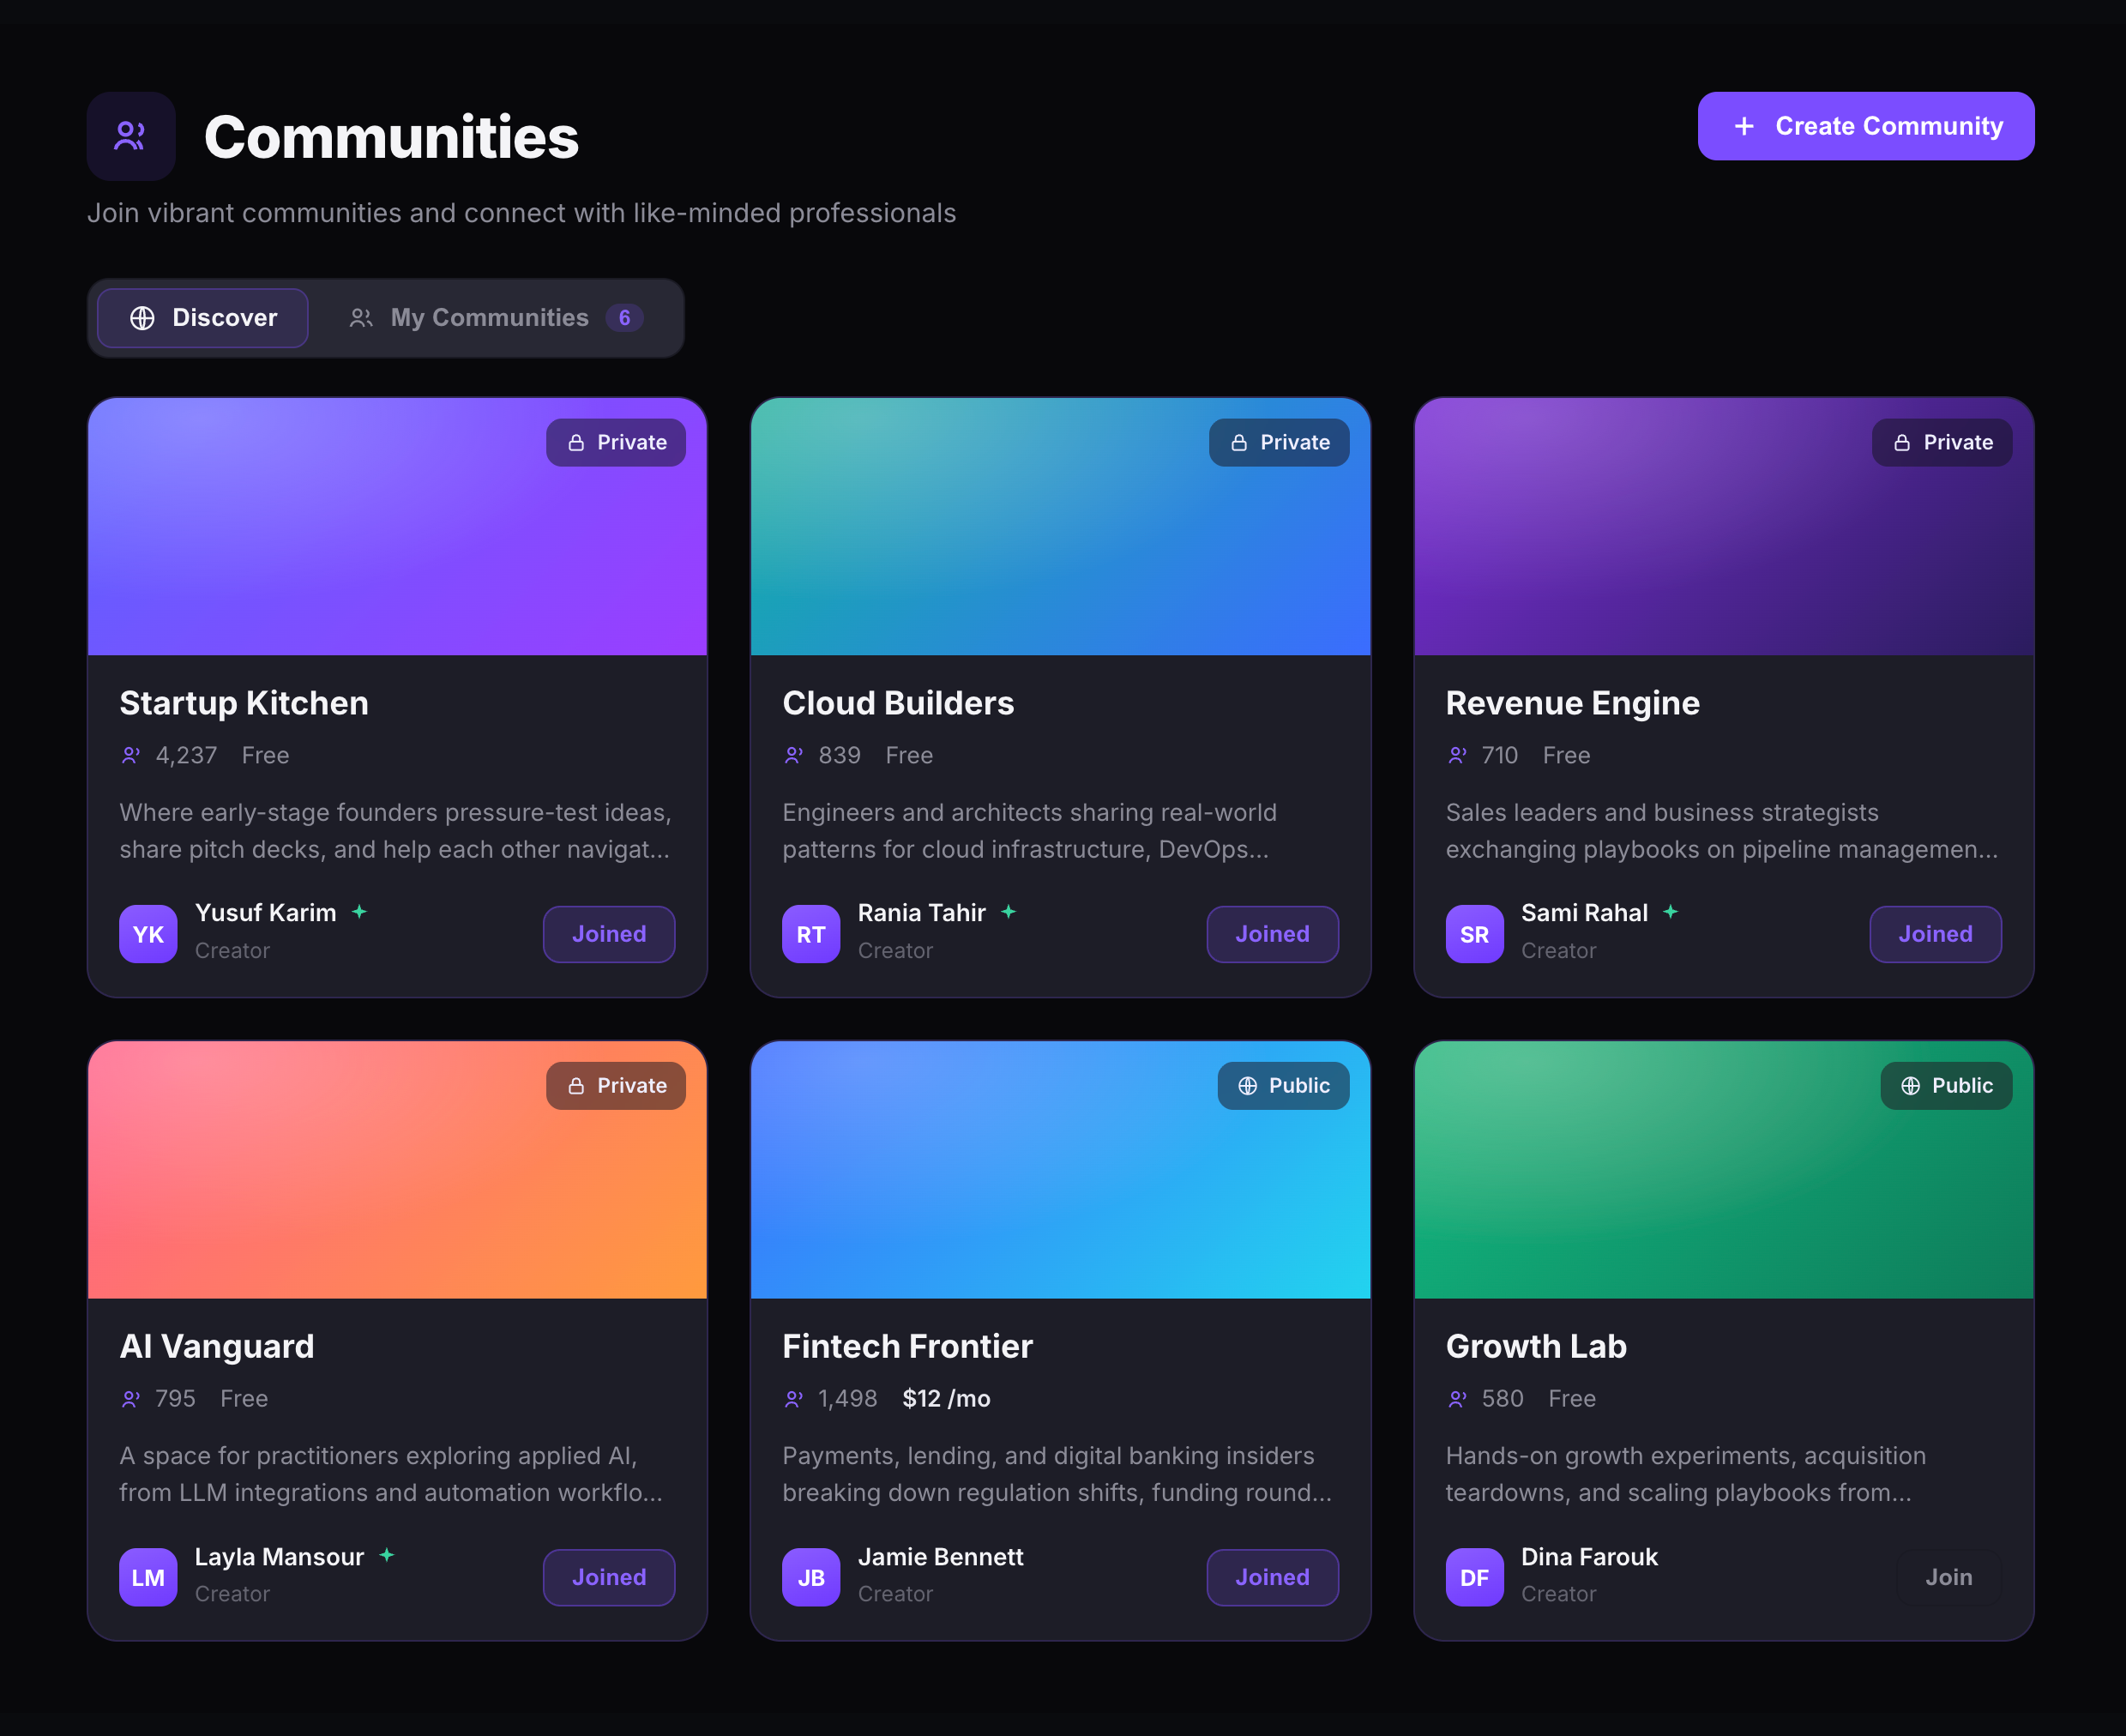Toggle Joined on Fintech Frontier
Image resolution: width=2126 pixels, height=1736 pixels.
[1273, 1578]
